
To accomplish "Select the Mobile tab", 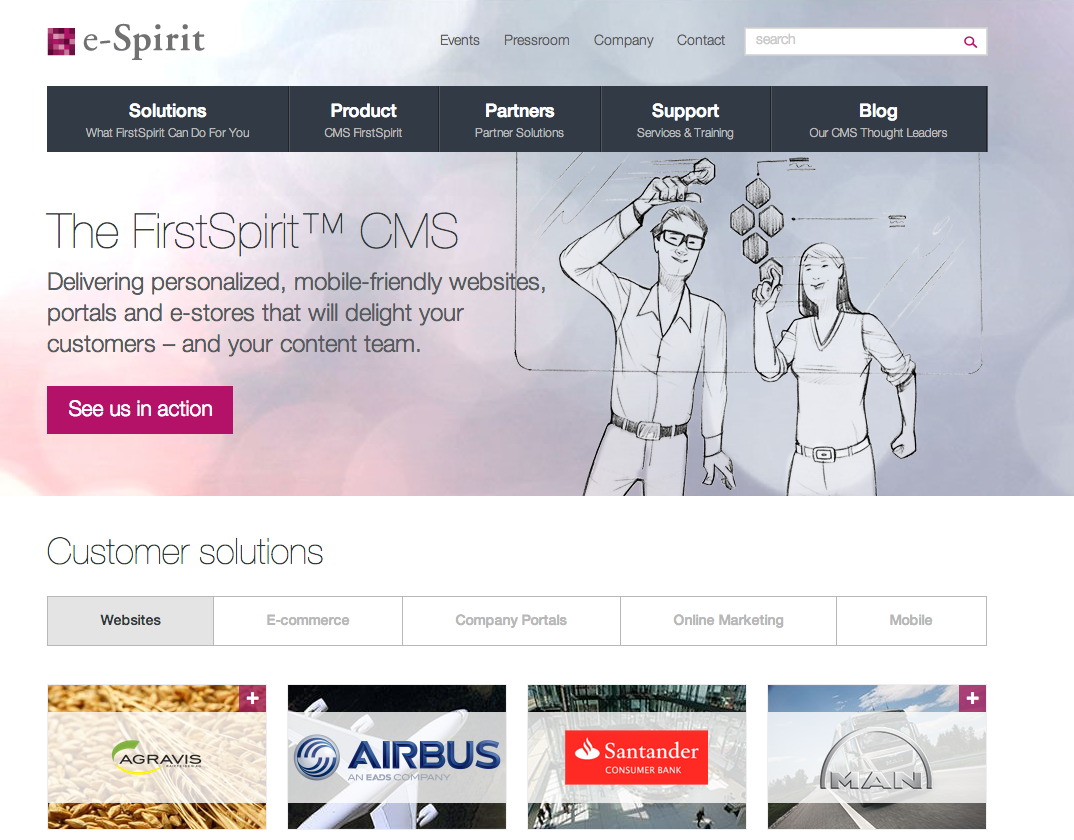I will tap(911, 621).
